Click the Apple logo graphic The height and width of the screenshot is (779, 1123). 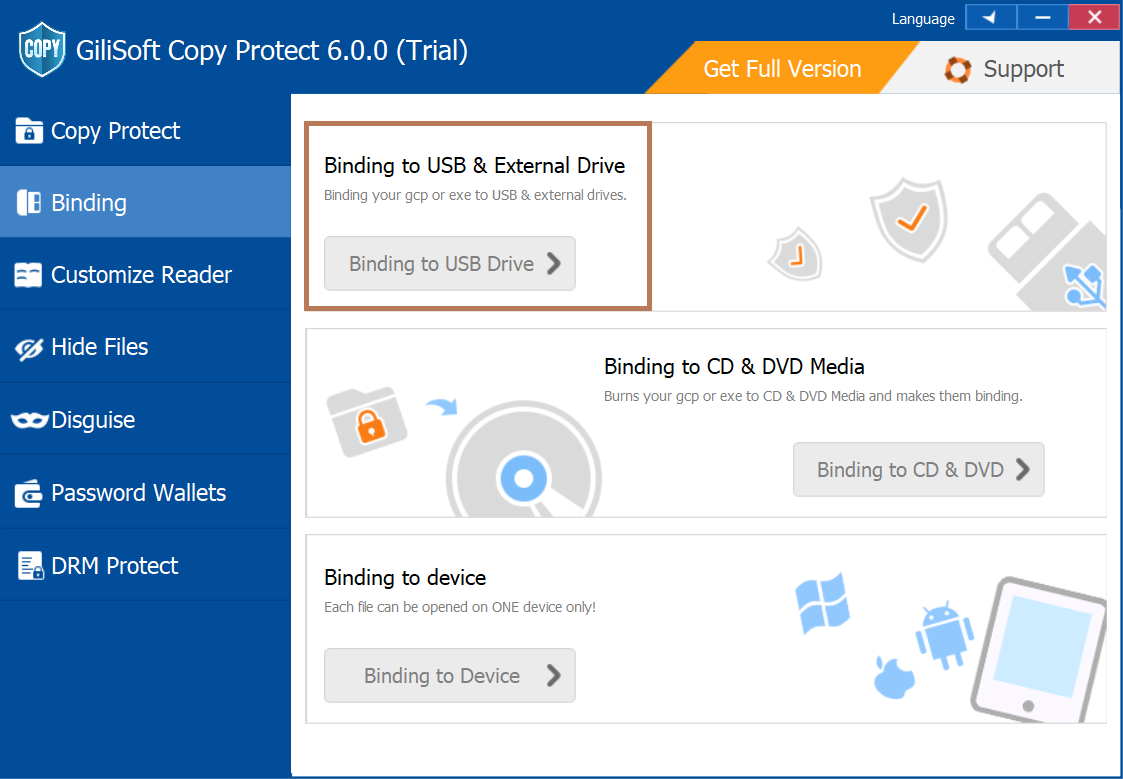[894, 677]
